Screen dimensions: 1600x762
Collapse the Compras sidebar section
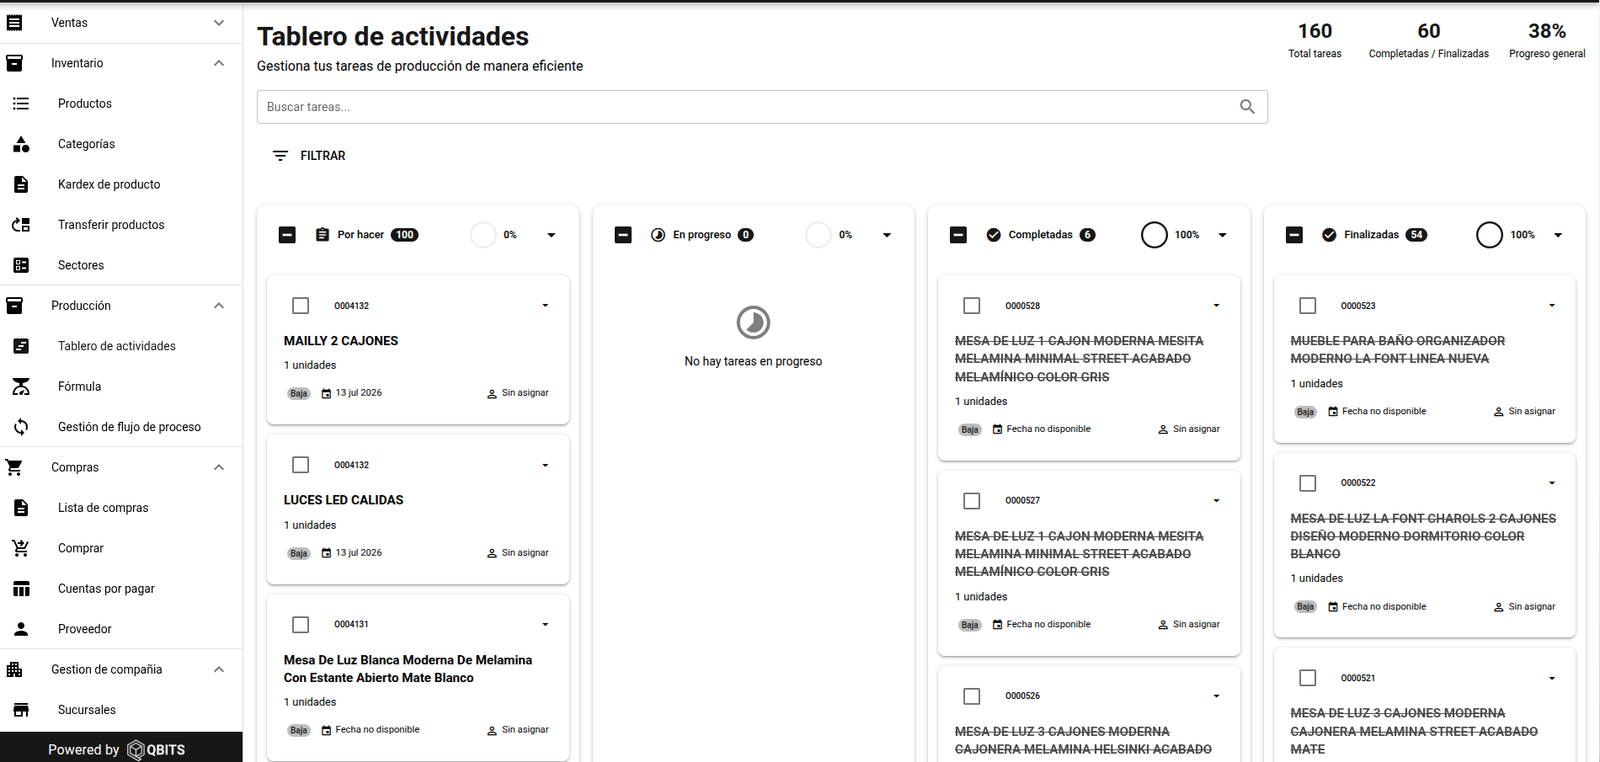click(219, 467)
